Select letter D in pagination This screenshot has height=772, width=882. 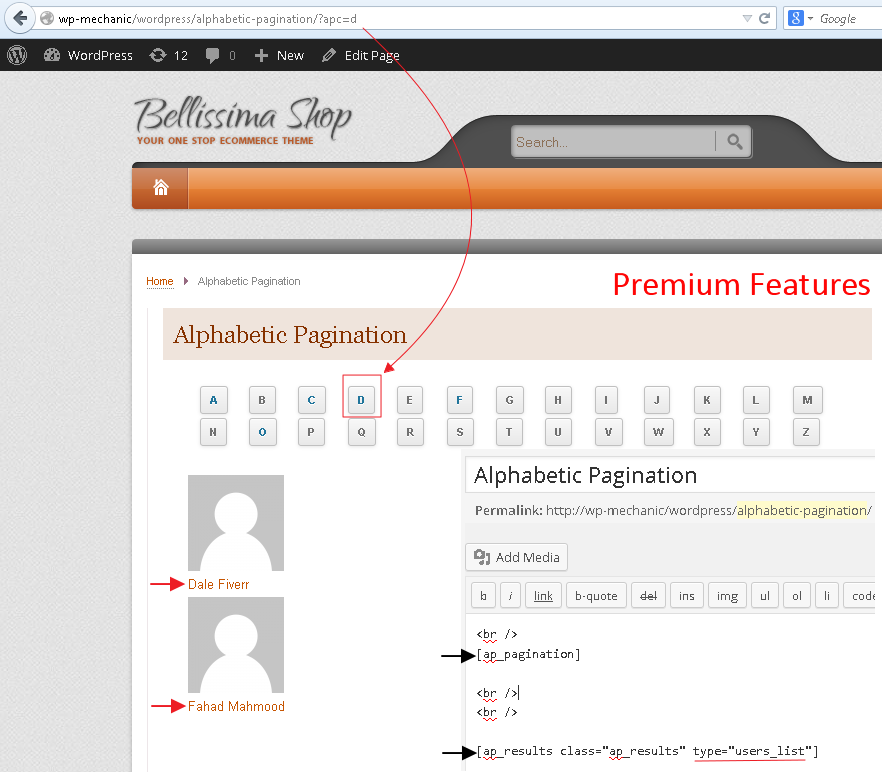(361, 400)
